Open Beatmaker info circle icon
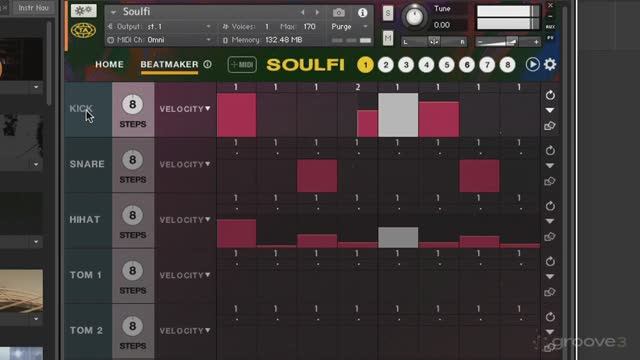 [x=207, y=64]
